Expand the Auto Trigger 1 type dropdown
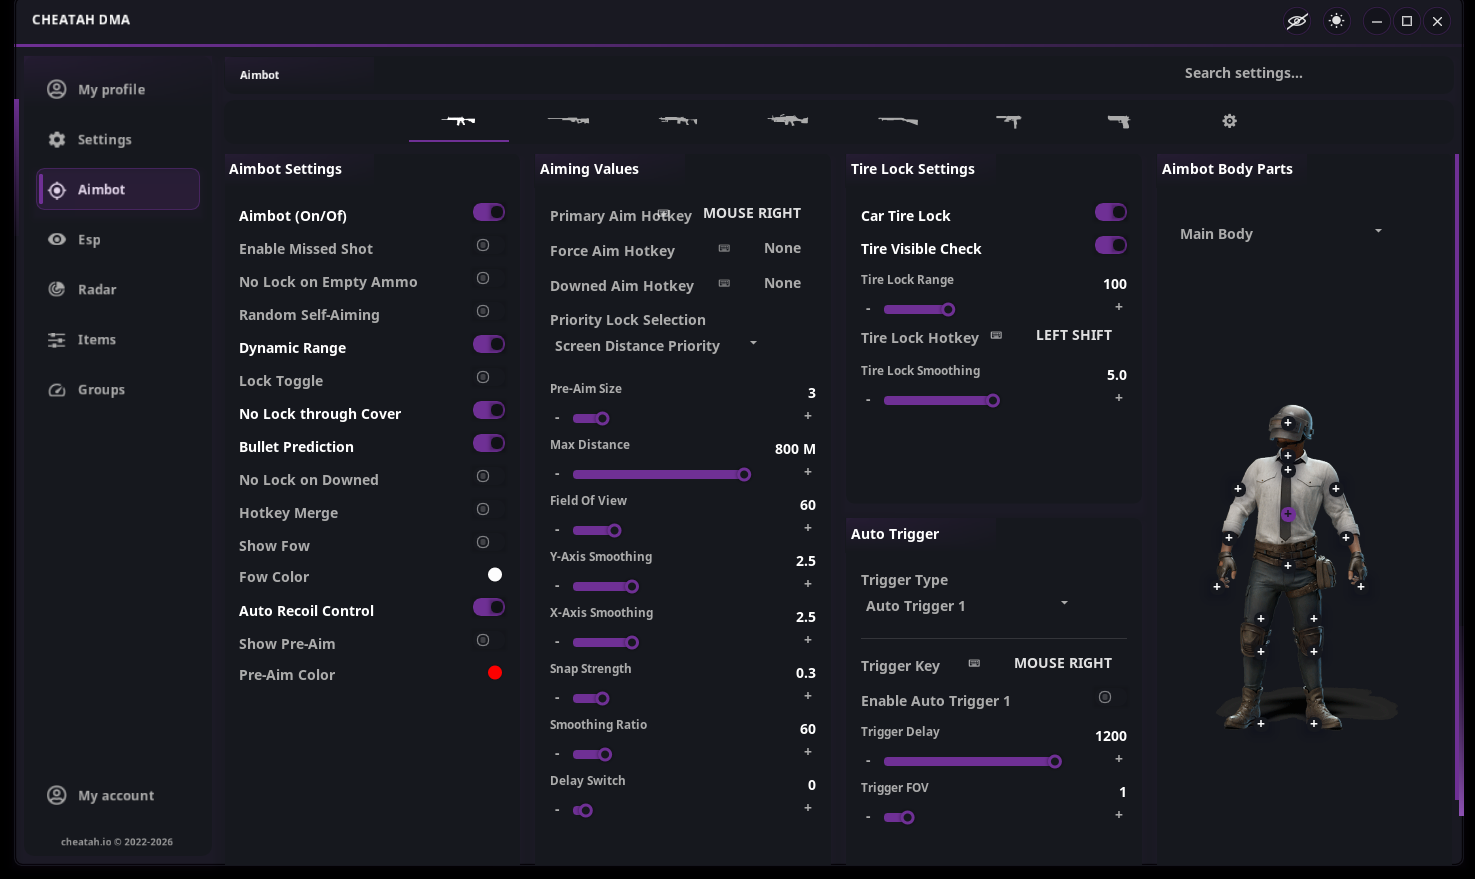 click(x=967, y=605)
